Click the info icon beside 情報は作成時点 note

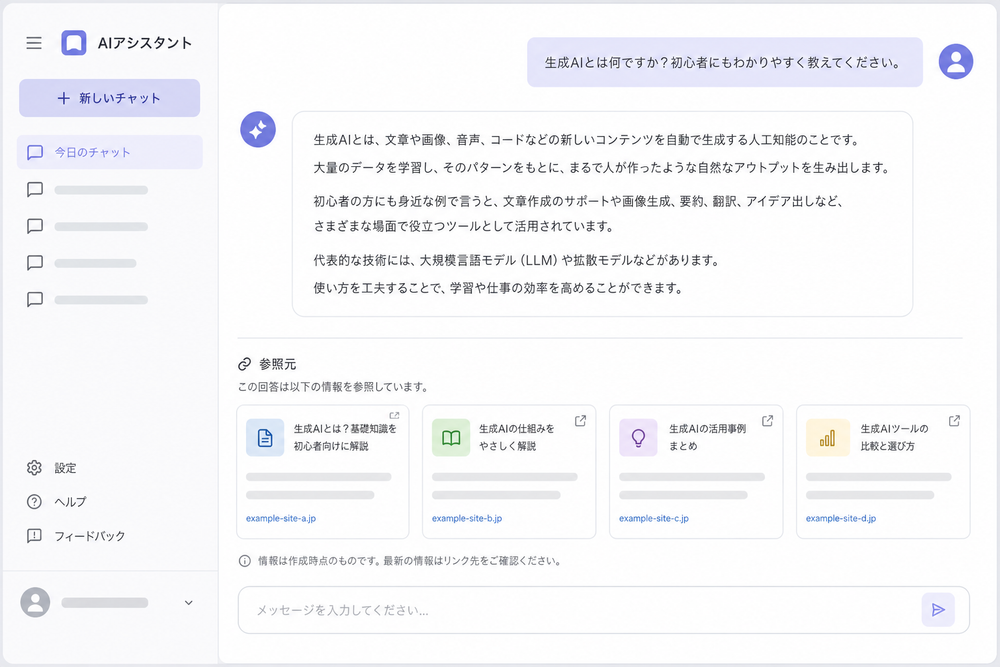coord(244,561)
